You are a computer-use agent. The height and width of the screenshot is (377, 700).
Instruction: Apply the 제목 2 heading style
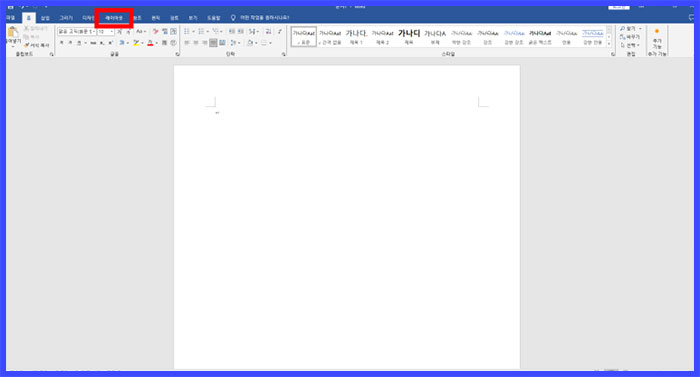coord(383,37)
